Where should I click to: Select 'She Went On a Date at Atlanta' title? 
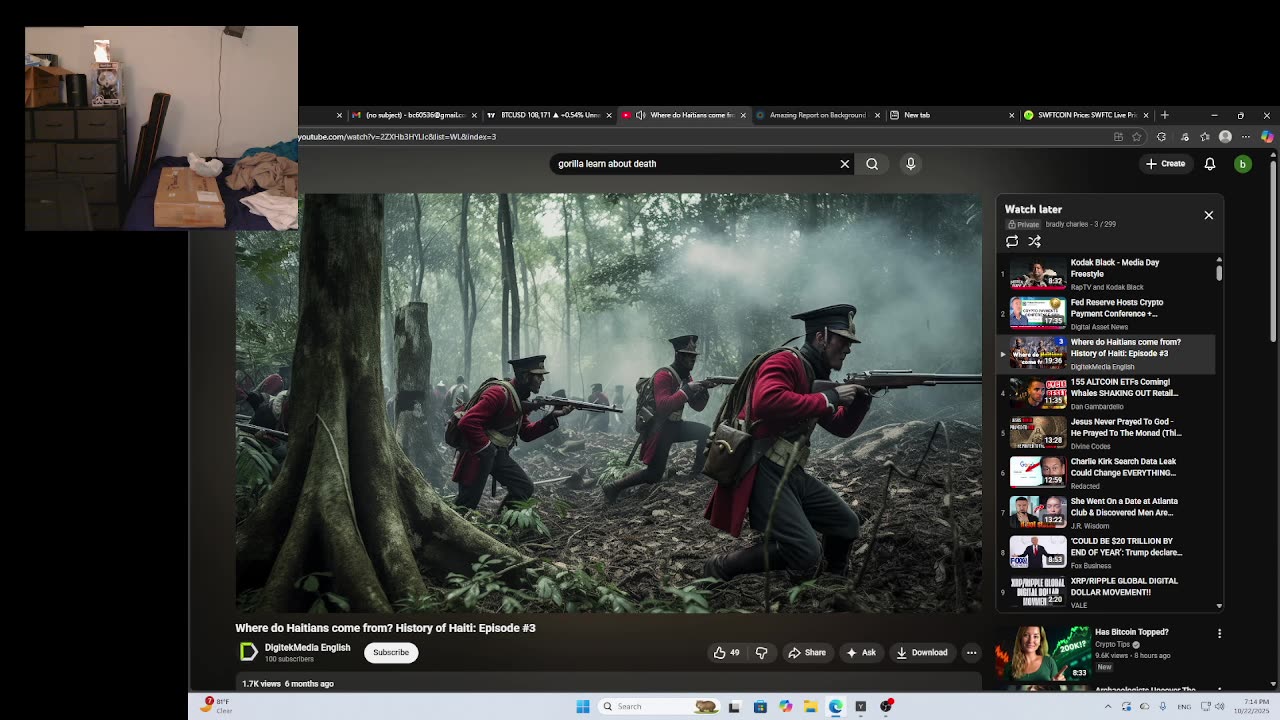(1124, 507)
